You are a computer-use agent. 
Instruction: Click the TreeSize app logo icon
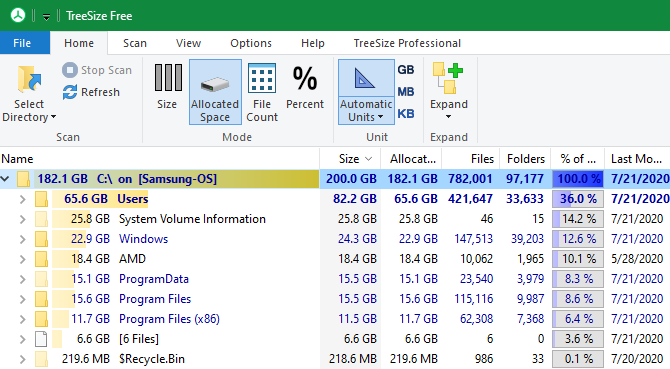[18, 15]
